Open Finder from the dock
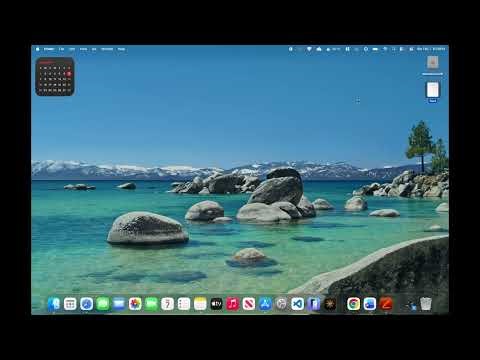The height and width of the screenshot is (360, 480). [54, 304]
